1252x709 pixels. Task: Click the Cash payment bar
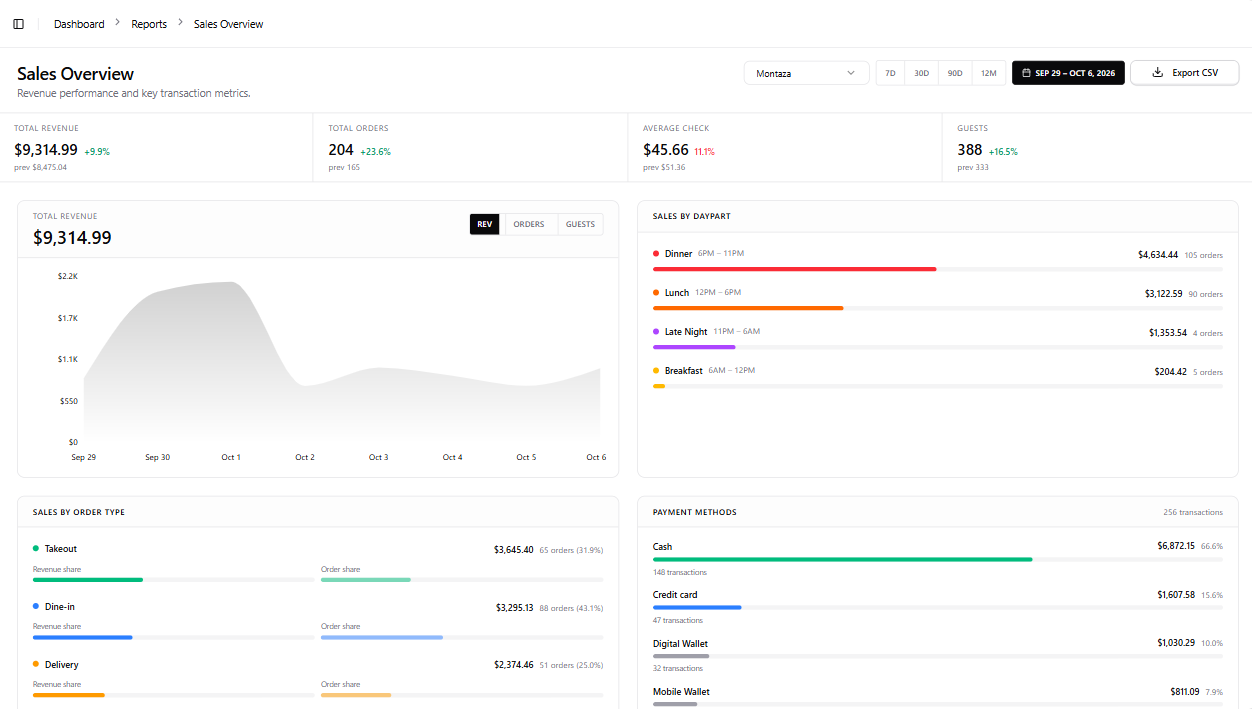[x=937, y=560]
